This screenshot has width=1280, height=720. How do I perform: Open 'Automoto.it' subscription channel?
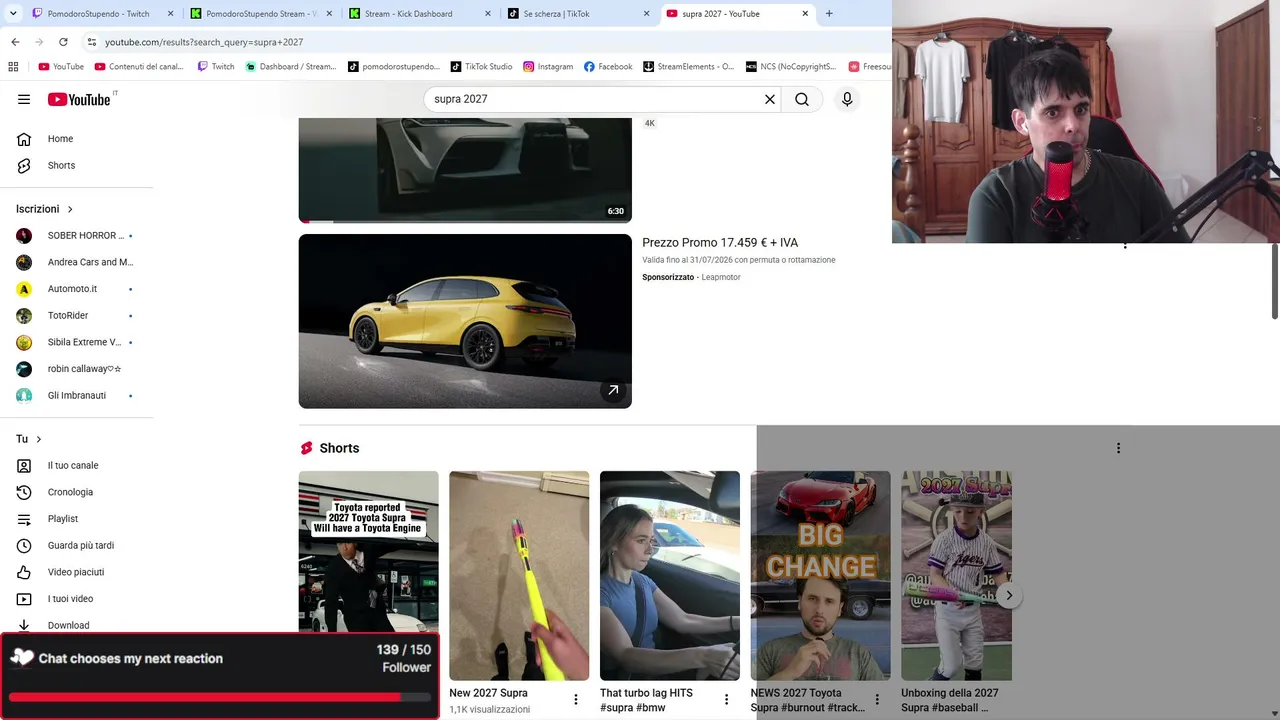[77, 289]
